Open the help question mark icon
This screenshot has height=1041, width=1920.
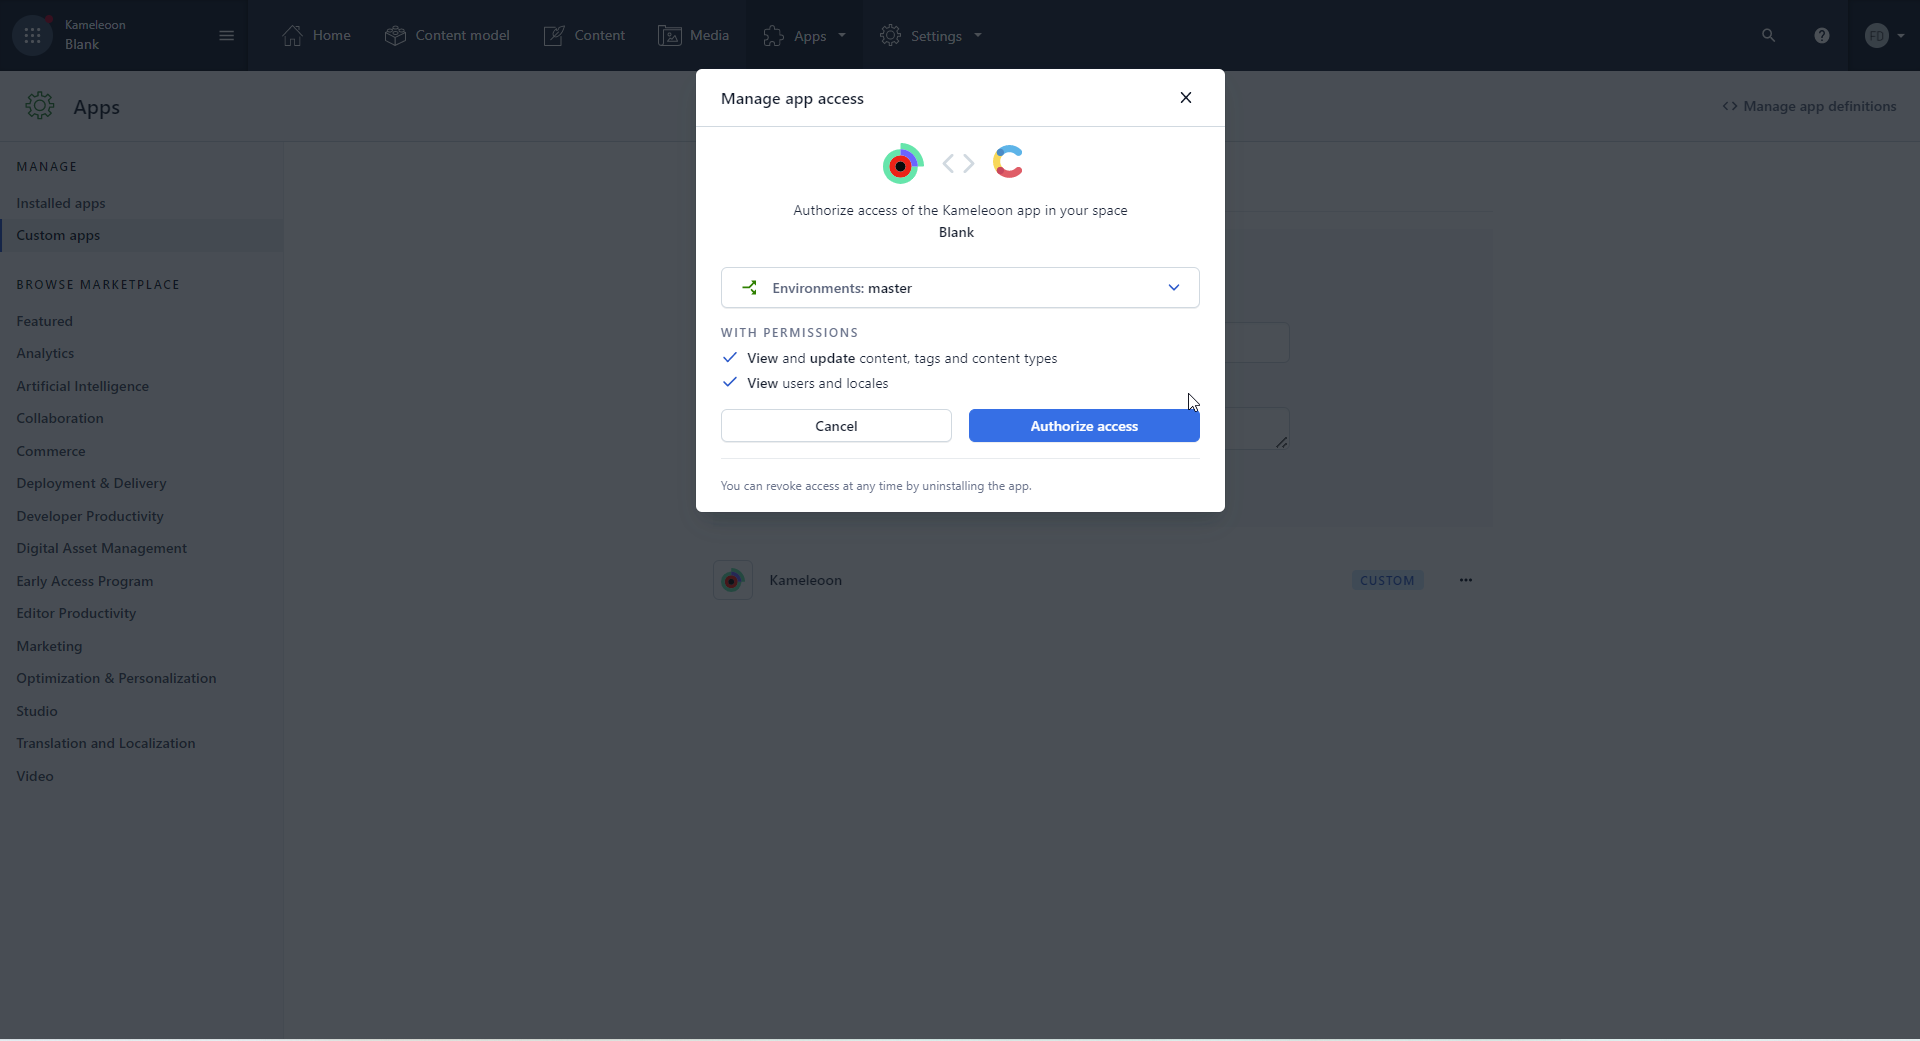click(x=1822, y=35)
